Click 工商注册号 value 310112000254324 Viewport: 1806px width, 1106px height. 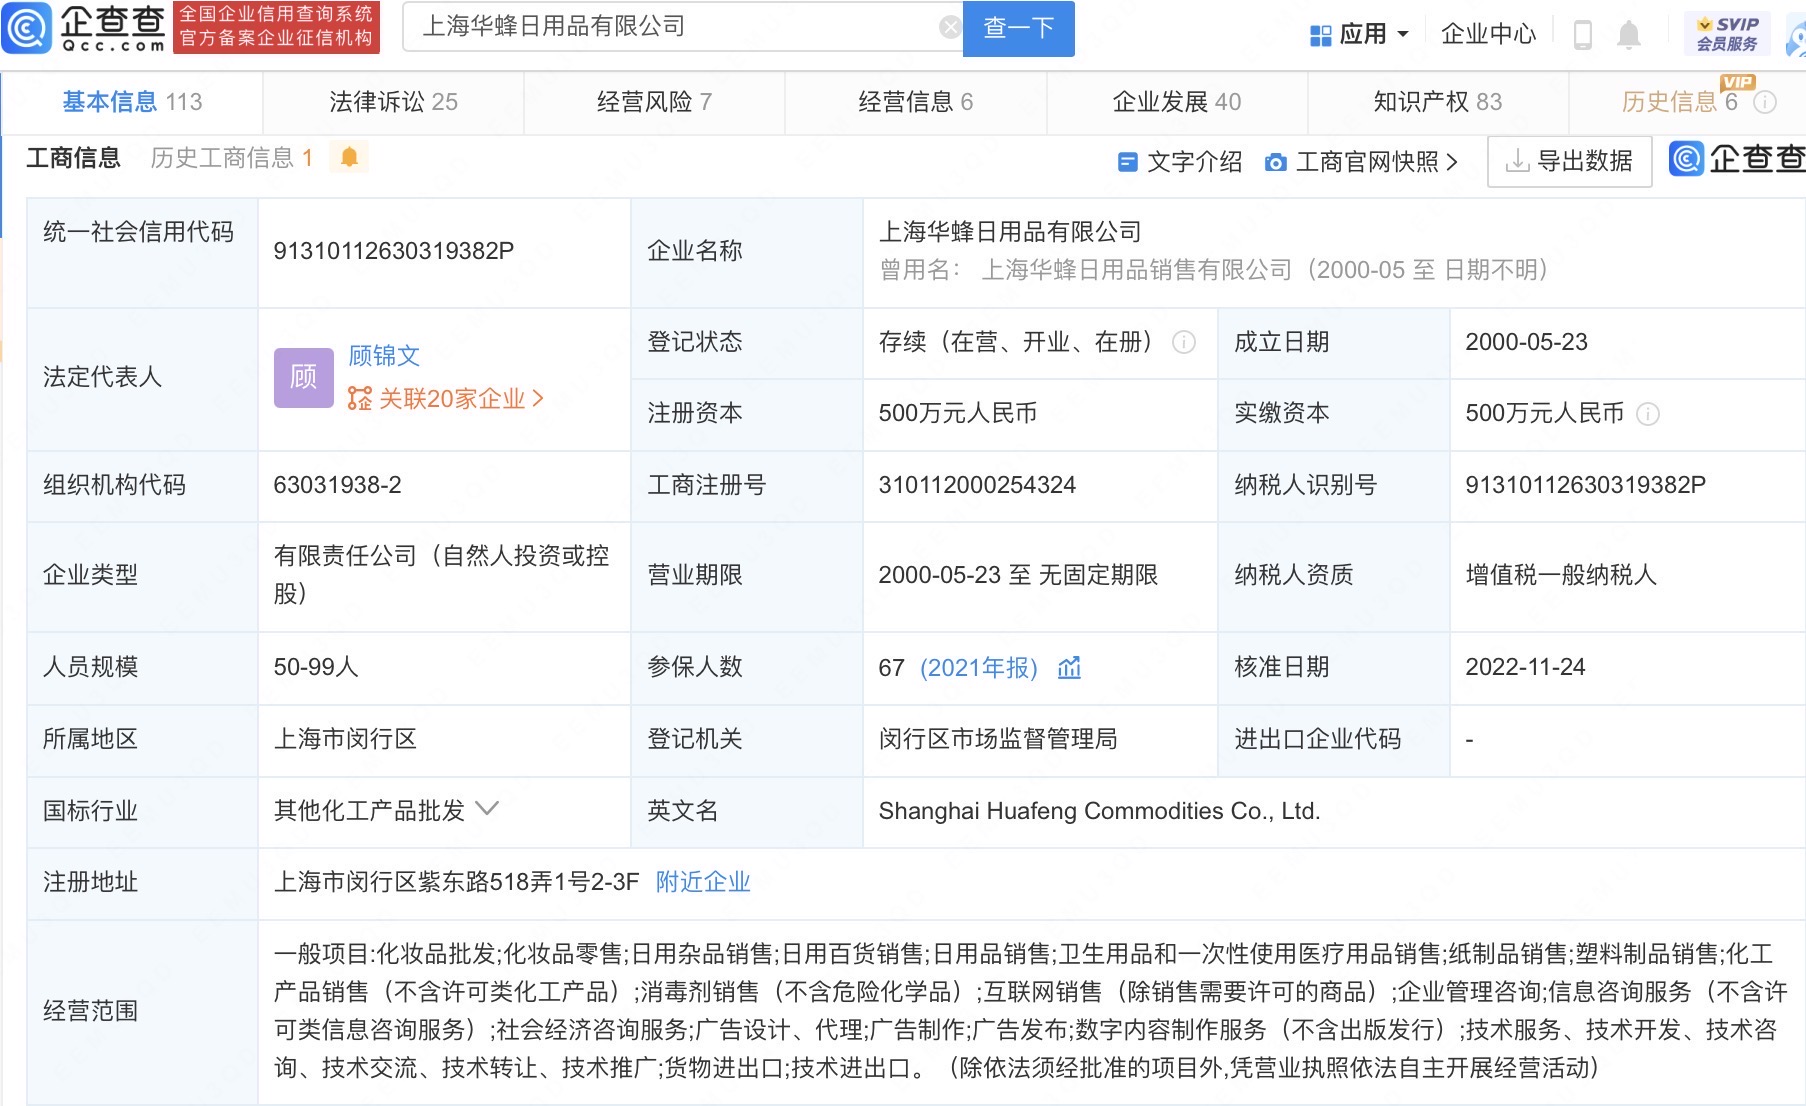click(977, 485)
